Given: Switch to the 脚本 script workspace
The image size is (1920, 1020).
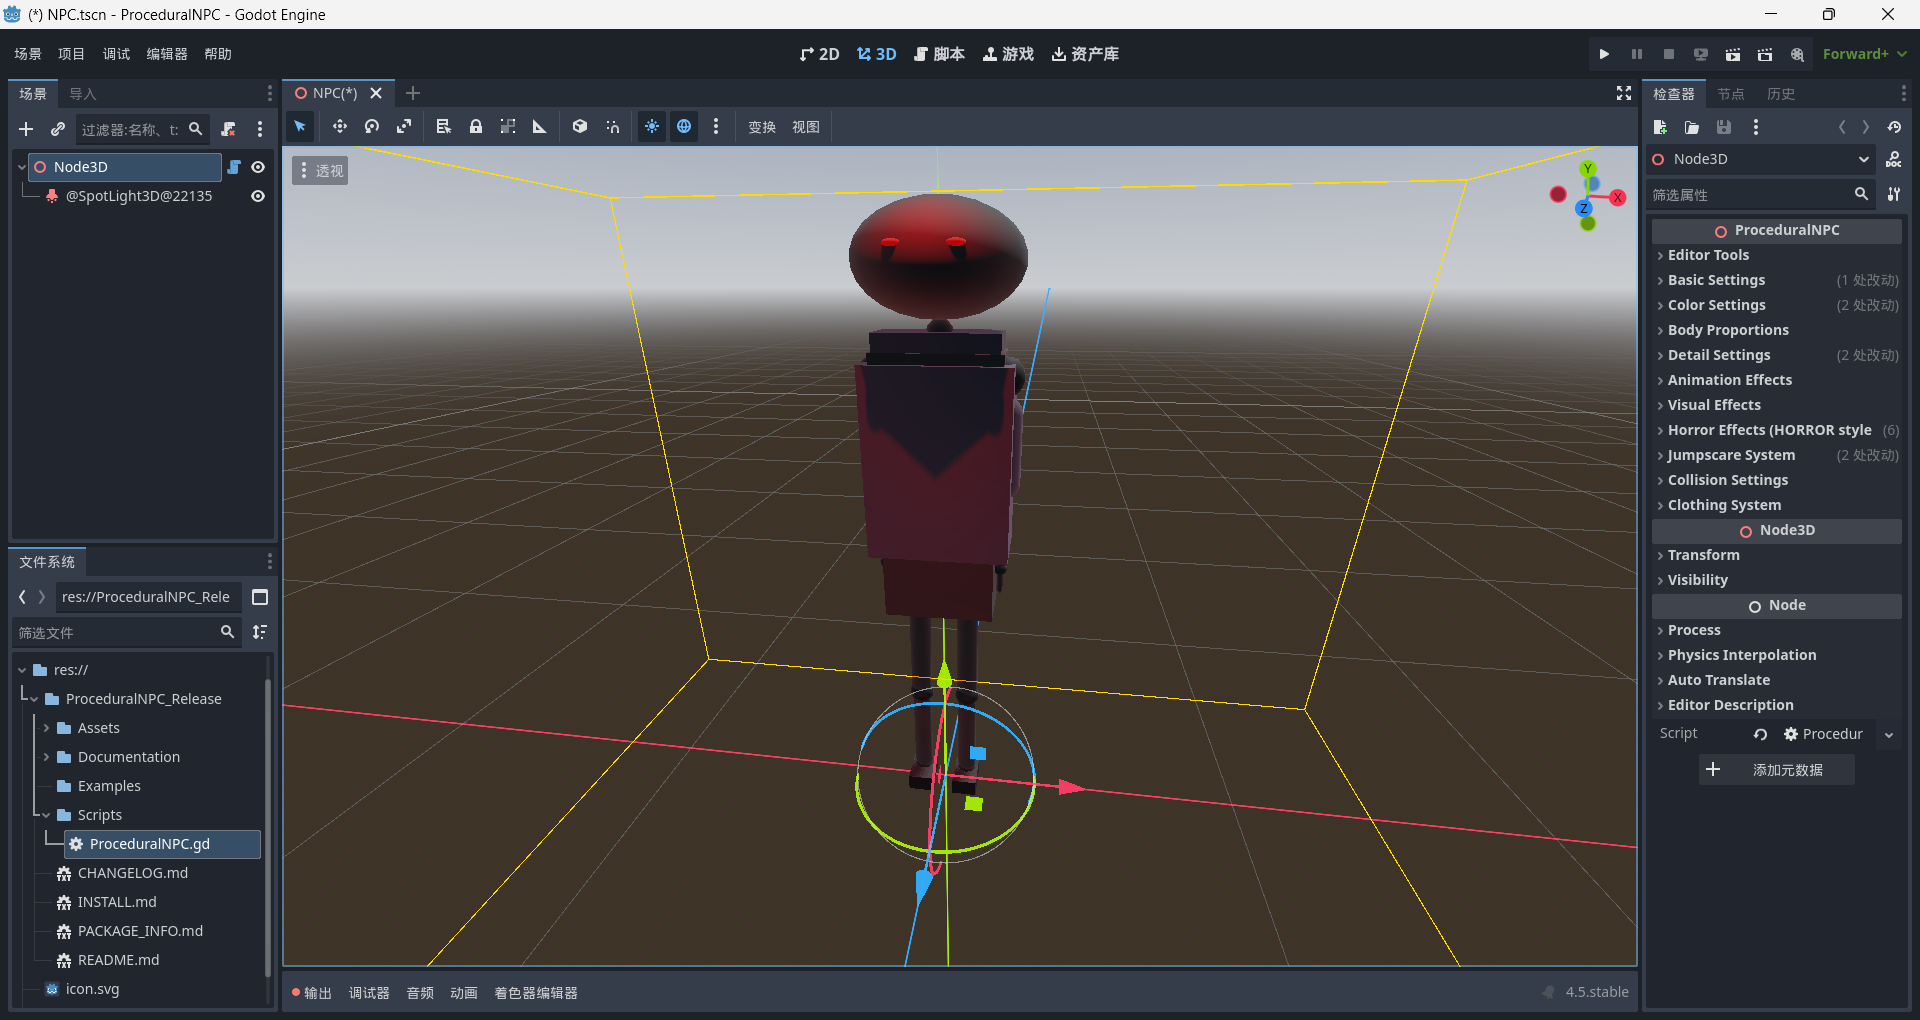Looking at the screenshot, I should pyautogui.click(x=939, y=54).
